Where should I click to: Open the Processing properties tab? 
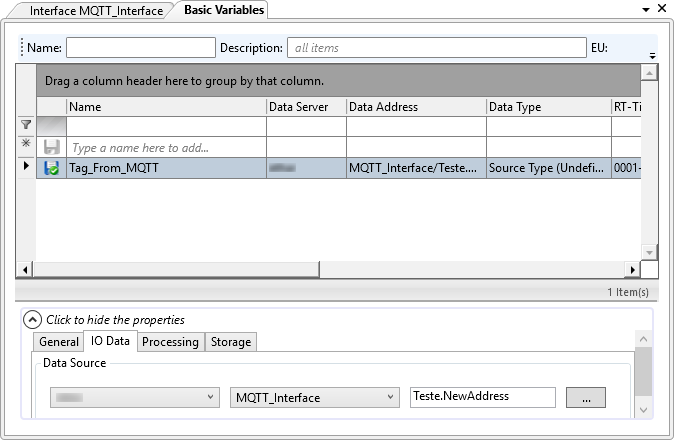tap(170, 342)
